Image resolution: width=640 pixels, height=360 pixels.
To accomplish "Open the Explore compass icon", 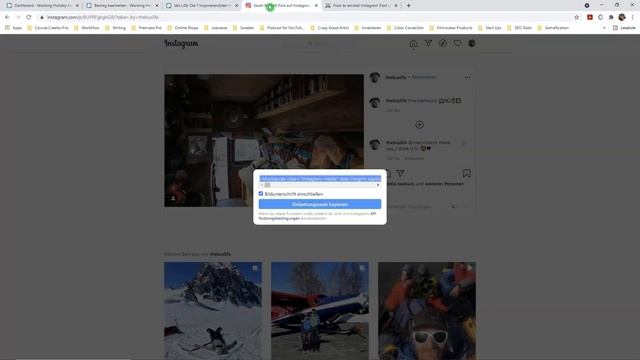I will [442, 43].
